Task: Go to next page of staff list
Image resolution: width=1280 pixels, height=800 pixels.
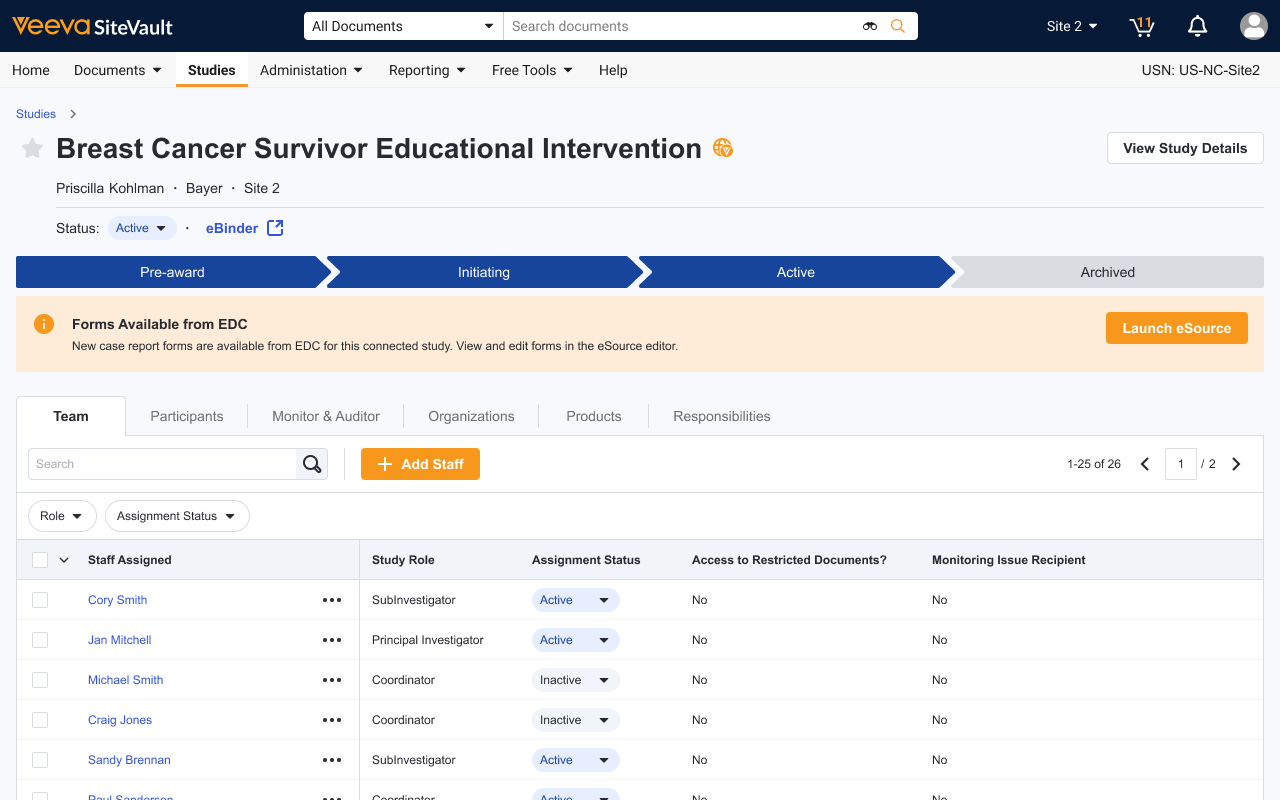Action: [1236, 464]
